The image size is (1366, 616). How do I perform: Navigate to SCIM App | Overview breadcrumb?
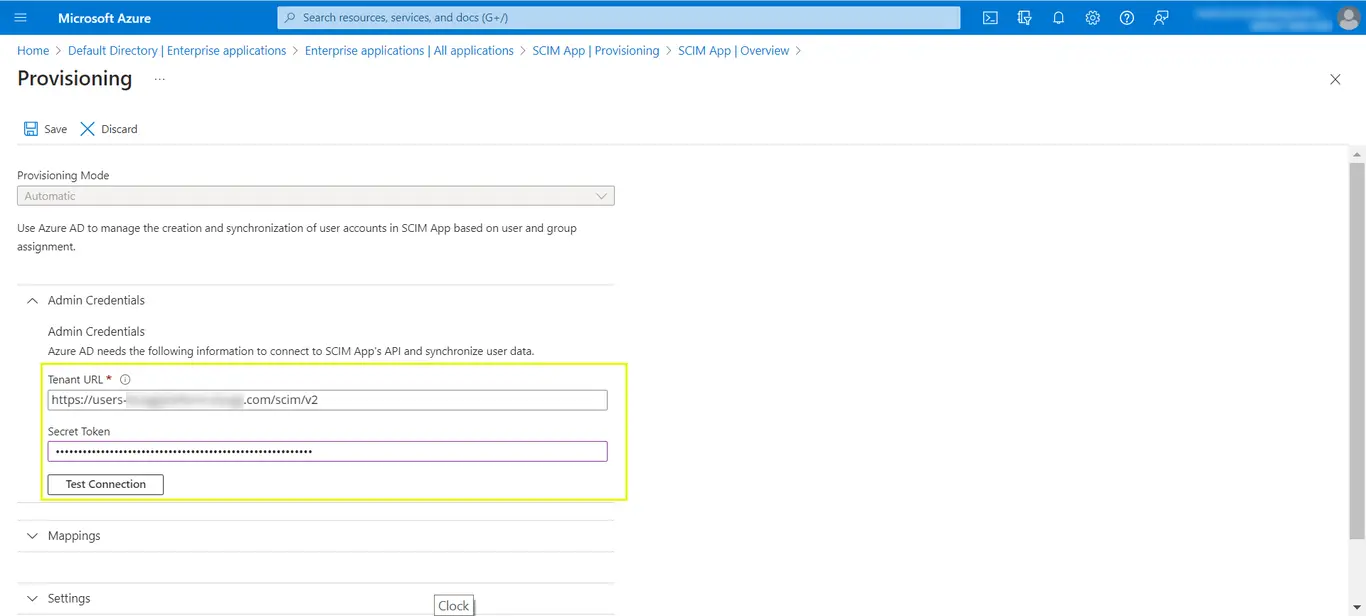click(x=734, y=51)
